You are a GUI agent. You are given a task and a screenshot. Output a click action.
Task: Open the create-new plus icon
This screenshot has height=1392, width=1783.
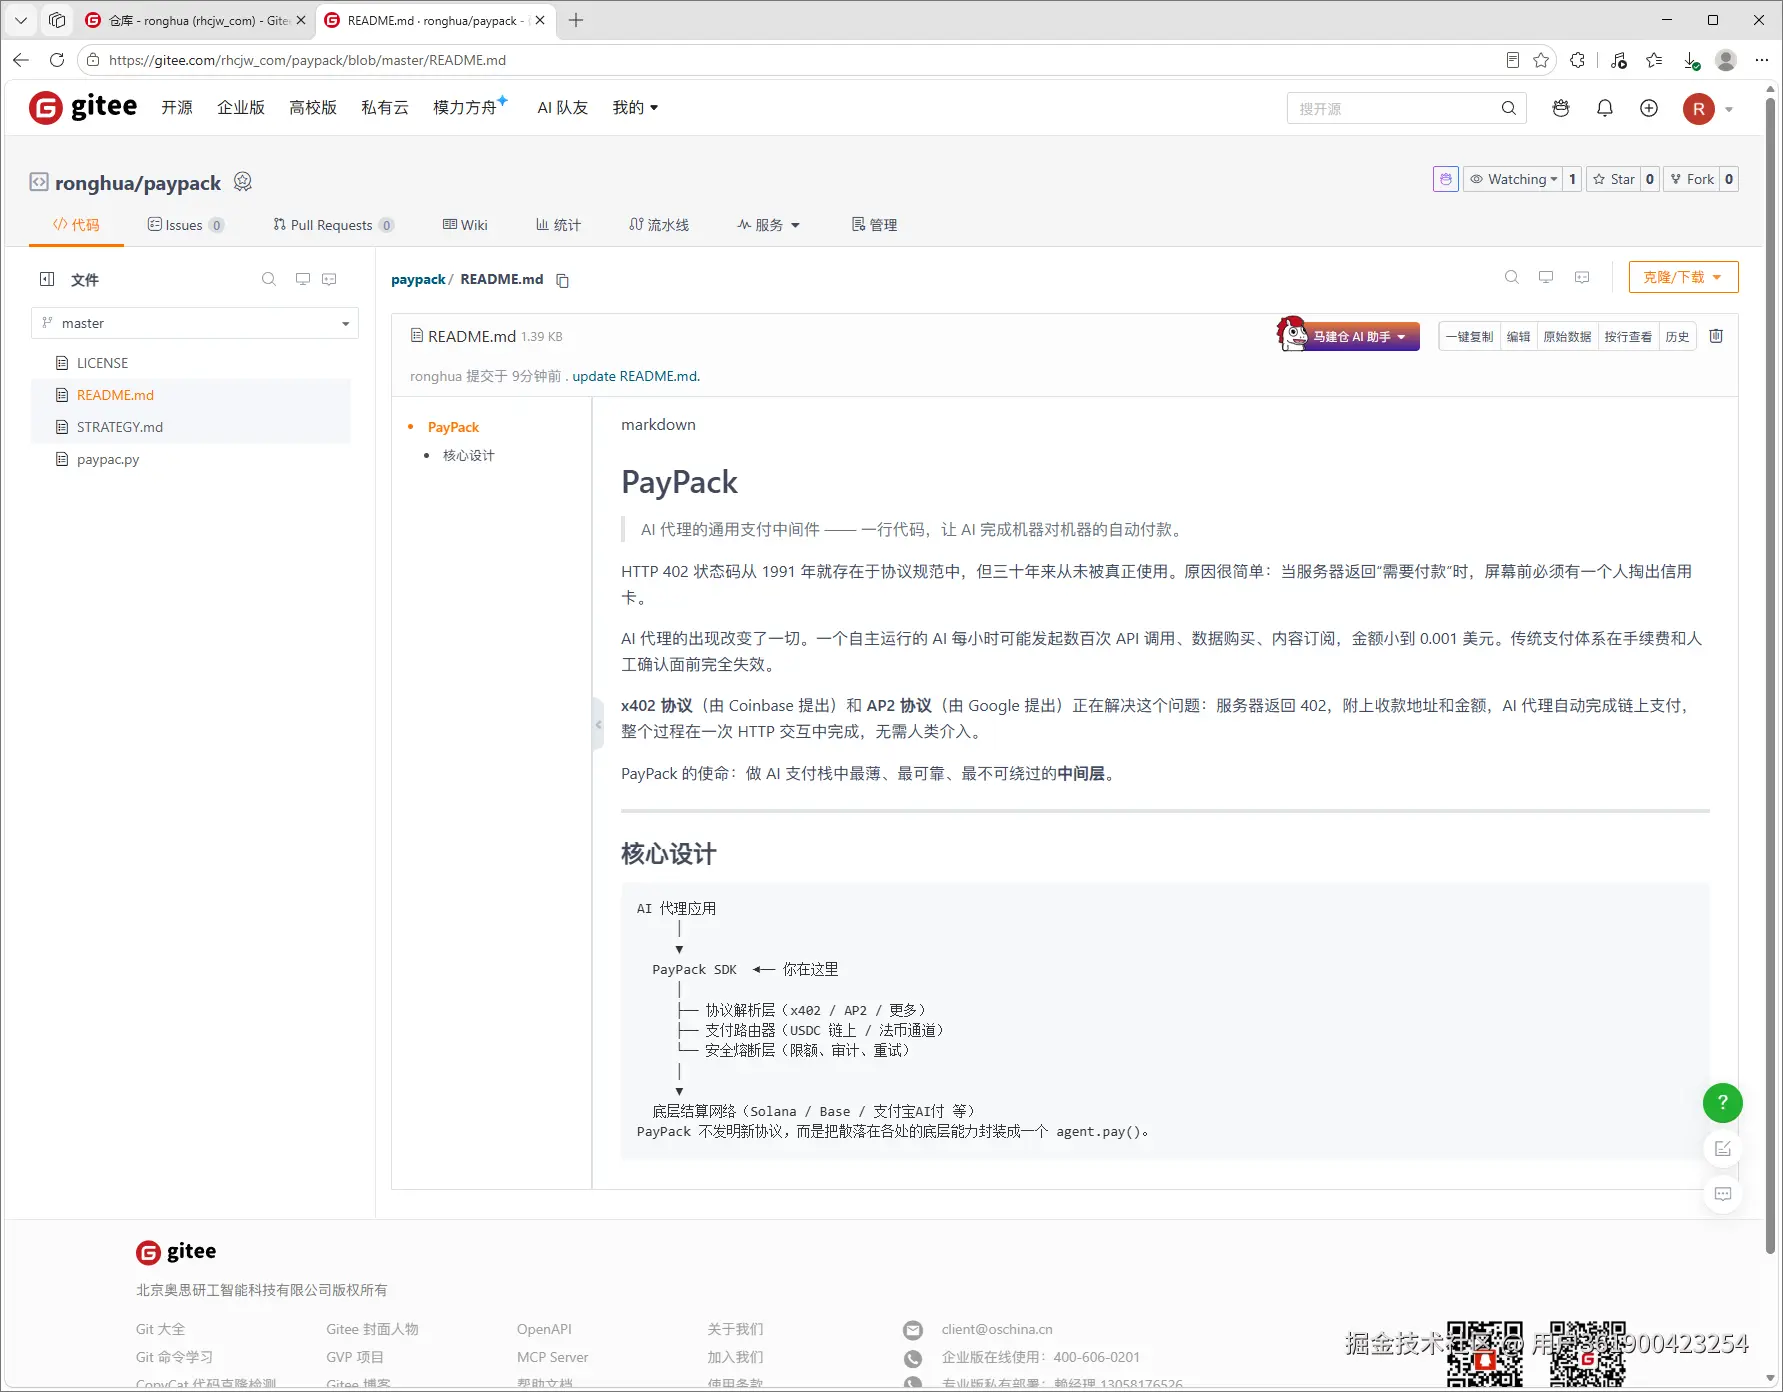(x=1649, y=108)
